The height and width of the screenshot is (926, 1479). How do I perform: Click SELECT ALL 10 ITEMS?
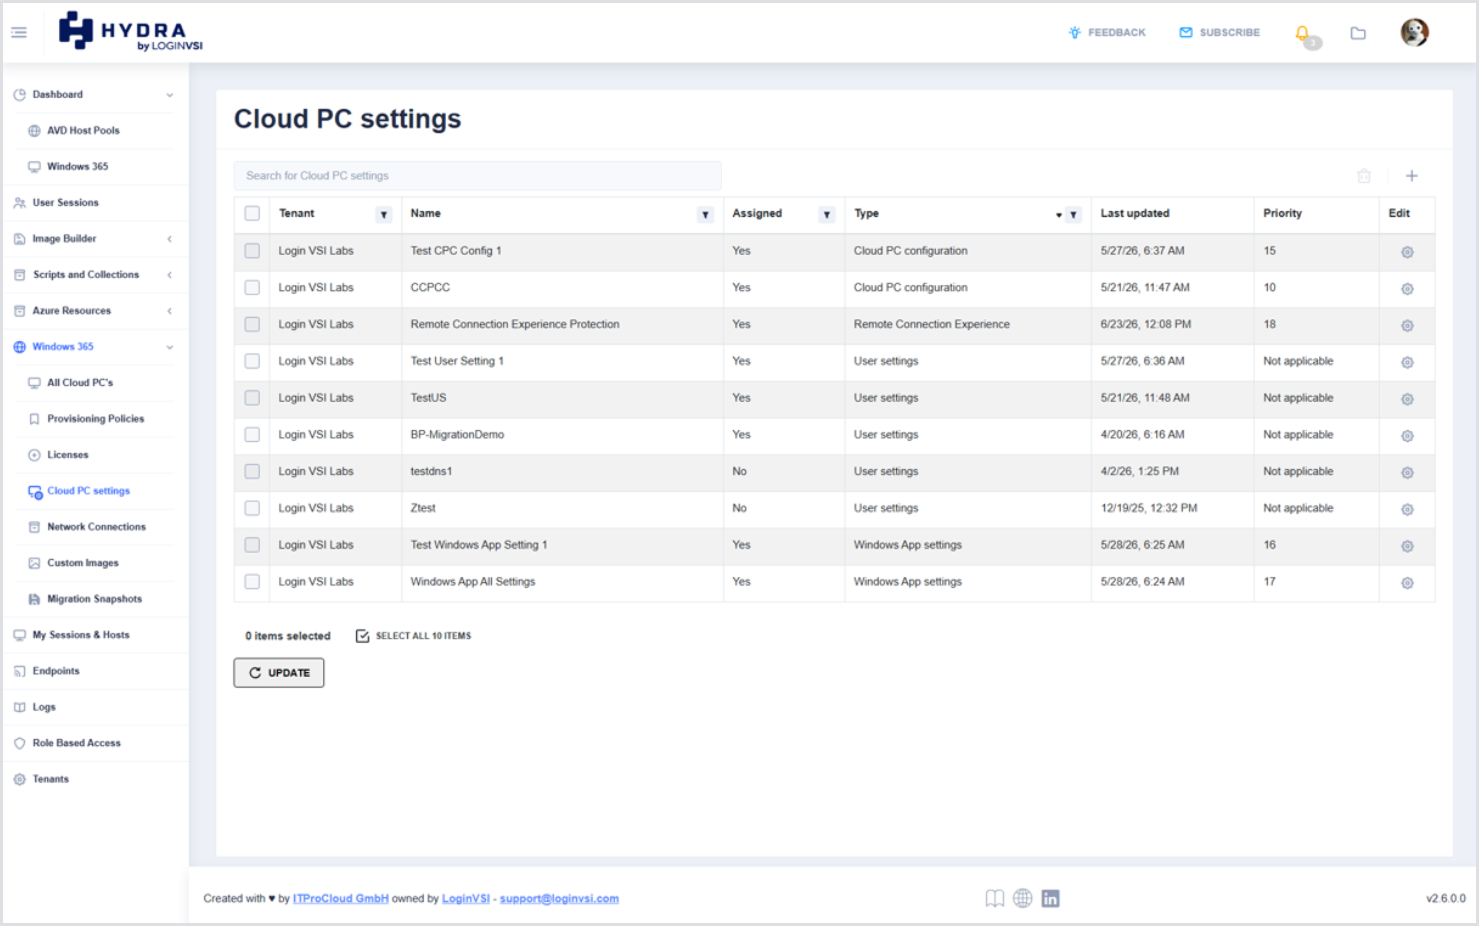tap(413, 636)
